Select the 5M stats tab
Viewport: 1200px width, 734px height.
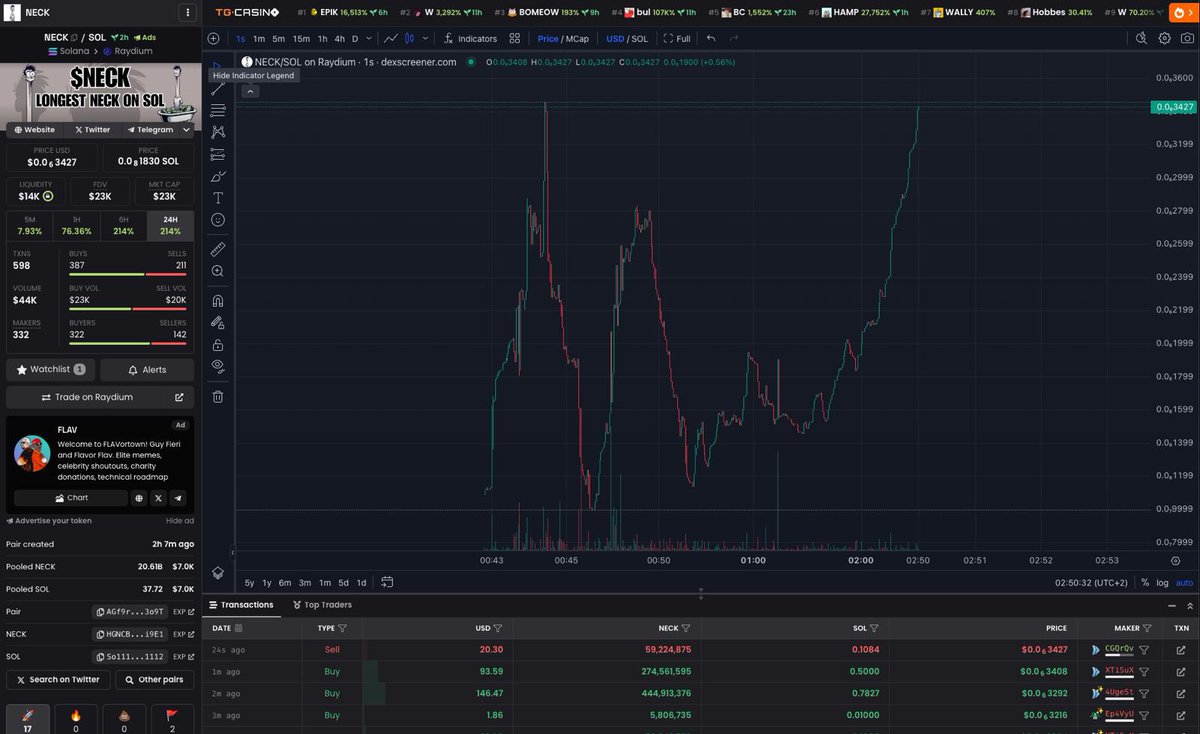(30, 225)
